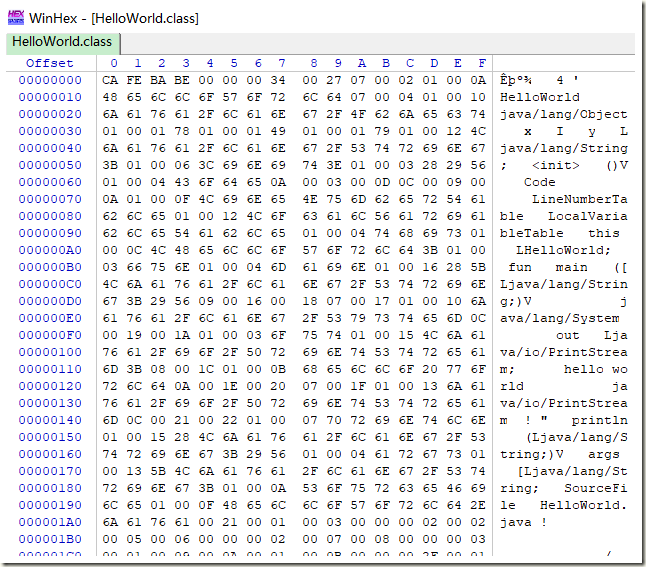The image size is (646, 567).
Task: Click offset 00000120 in the offset column
Action: [50, 386]
